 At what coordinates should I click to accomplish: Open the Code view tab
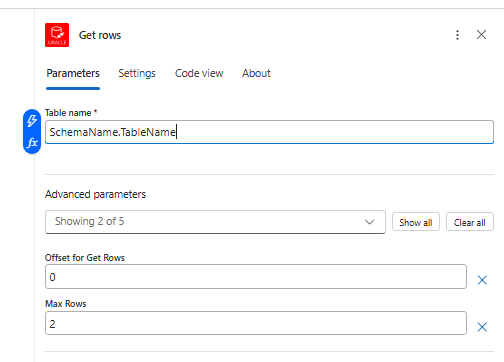pos(199,73)
